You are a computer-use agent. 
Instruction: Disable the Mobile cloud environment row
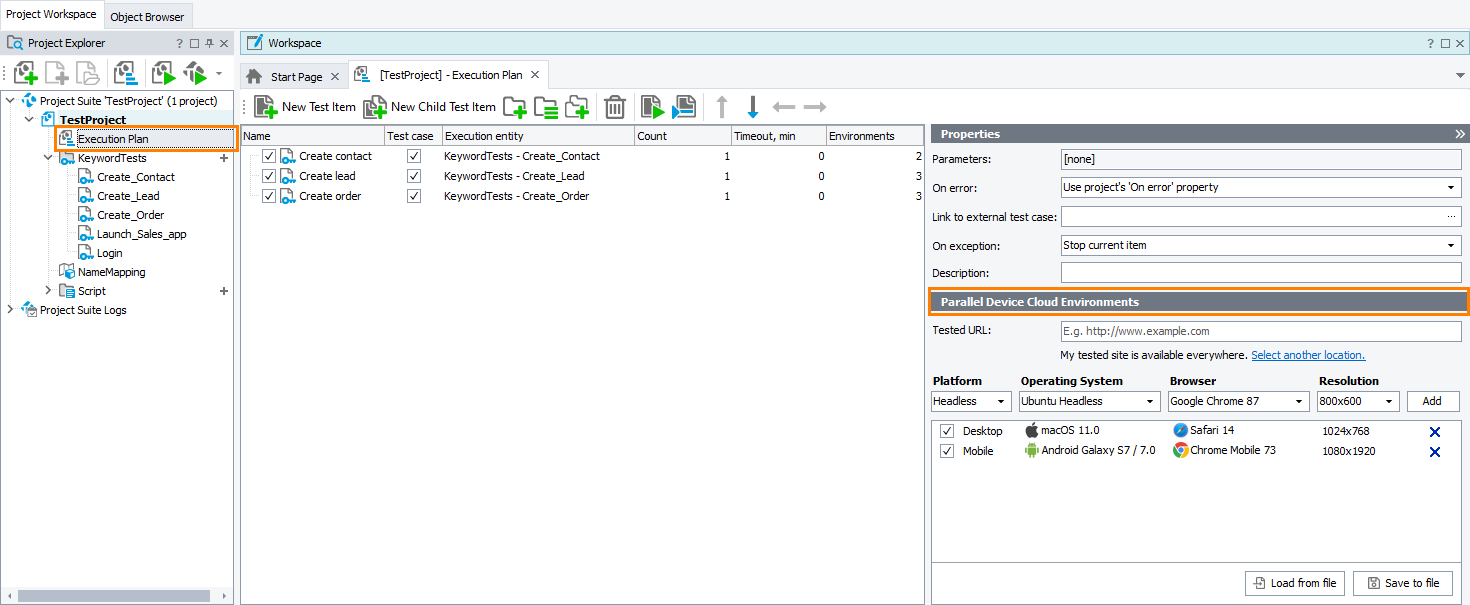tap(947, 451)
